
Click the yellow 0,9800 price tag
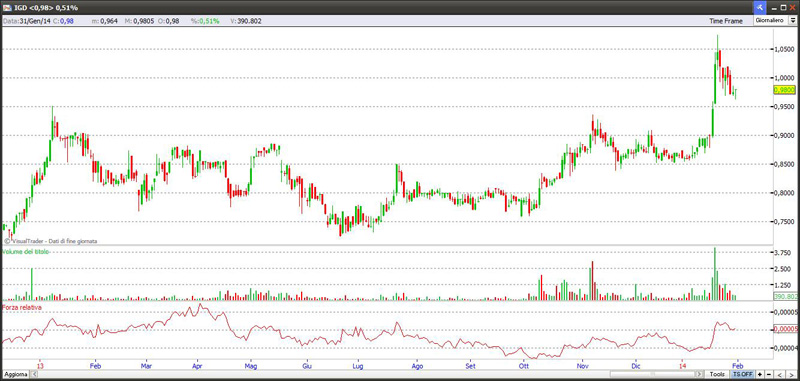(x=784, y=90)
